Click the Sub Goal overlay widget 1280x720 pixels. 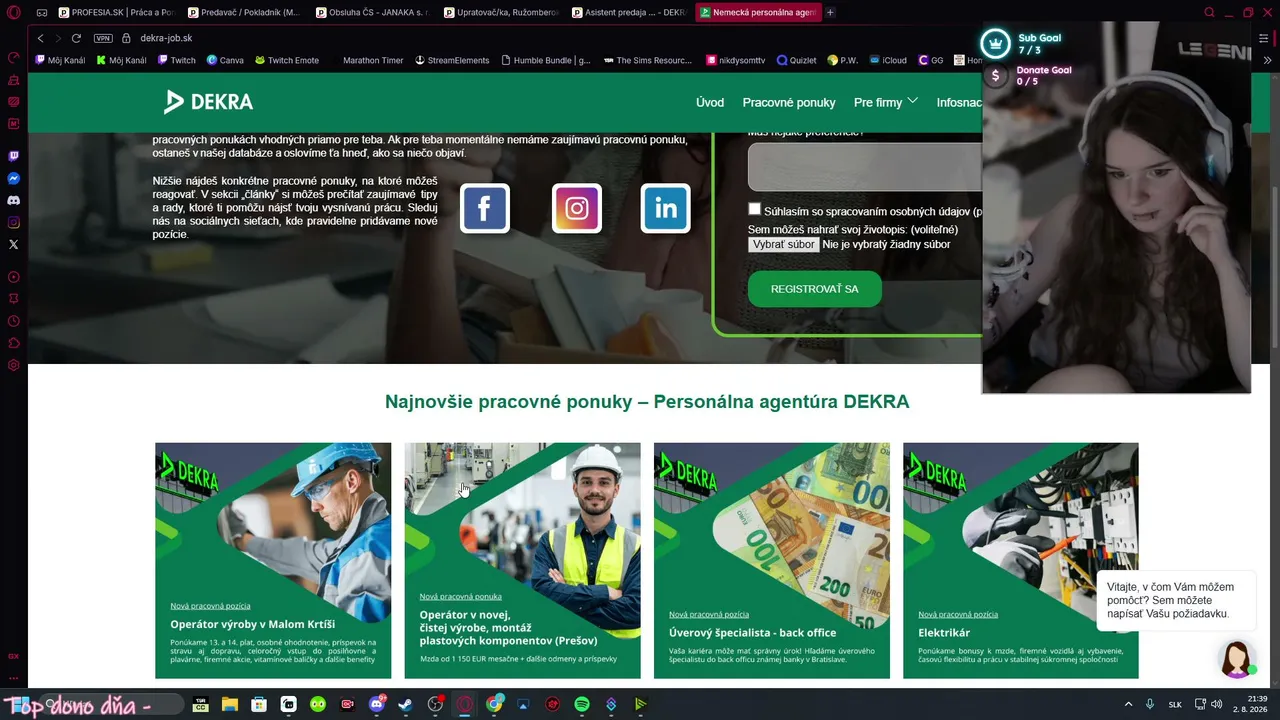pyautogui.click(x=1022, y=44)
